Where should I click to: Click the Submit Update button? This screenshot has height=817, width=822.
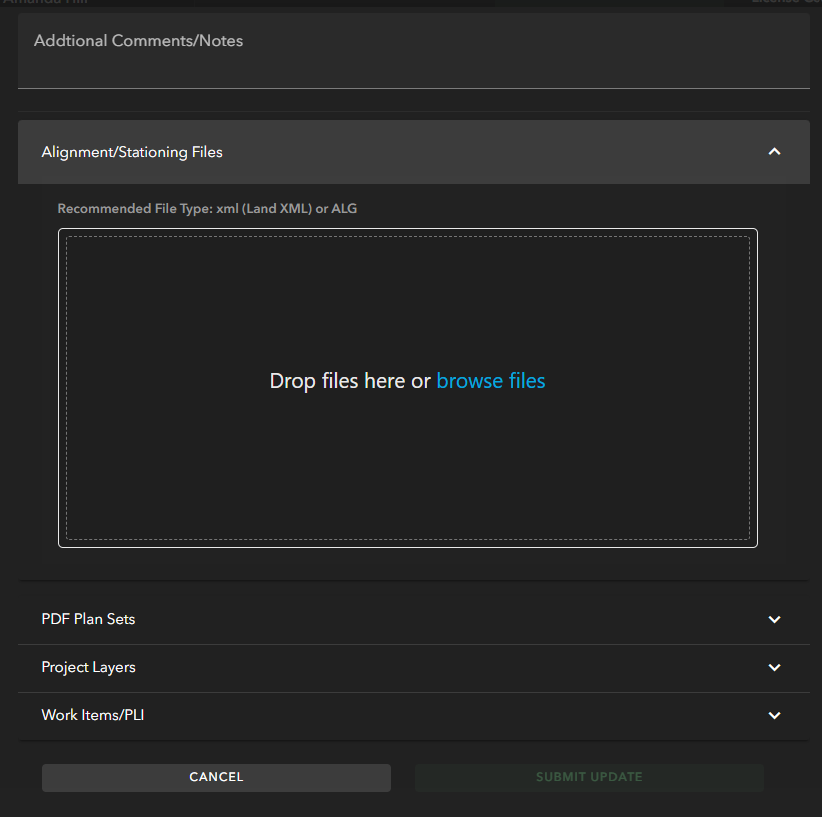[x=589, y=777]
